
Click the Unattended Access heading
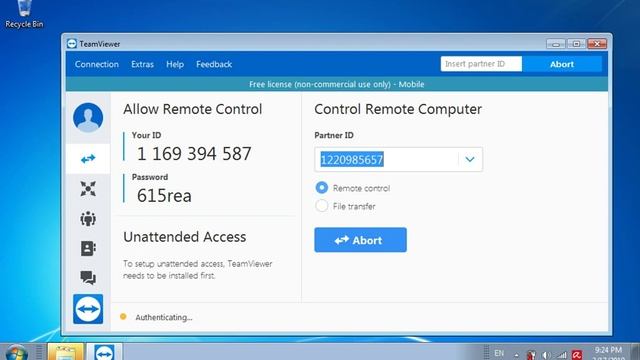click(184, 237)
